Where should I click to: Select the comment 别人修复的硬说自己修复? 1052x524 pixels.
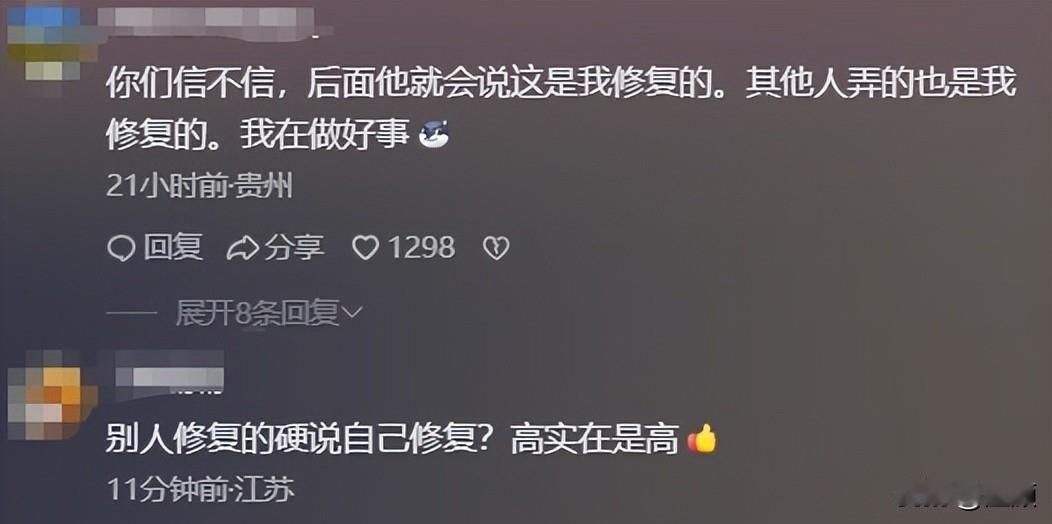pos(411,441)
